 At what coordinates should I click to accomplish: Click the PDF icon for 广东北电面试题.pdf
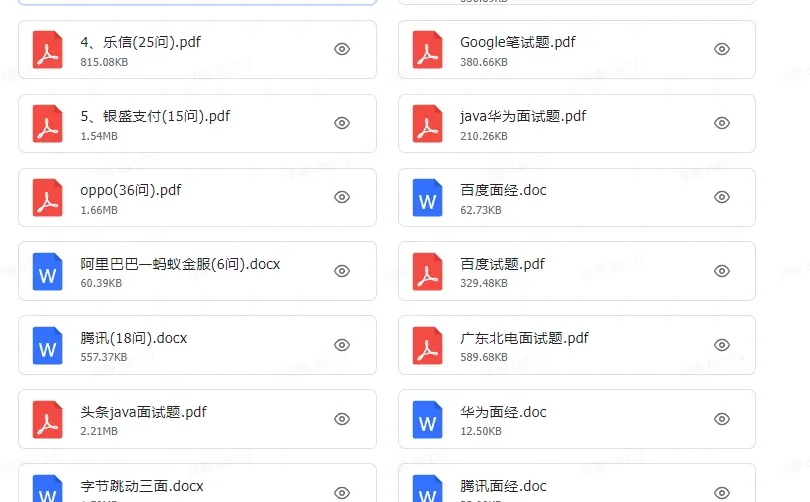(428, 346)
